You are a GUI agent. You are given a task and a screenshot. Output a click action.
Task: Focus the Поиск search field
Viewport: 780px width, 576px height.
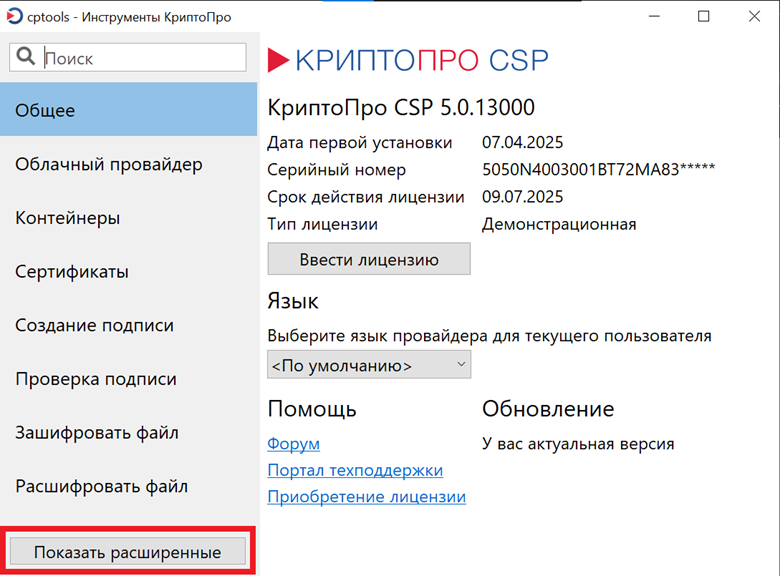click(x=128, y=58)
